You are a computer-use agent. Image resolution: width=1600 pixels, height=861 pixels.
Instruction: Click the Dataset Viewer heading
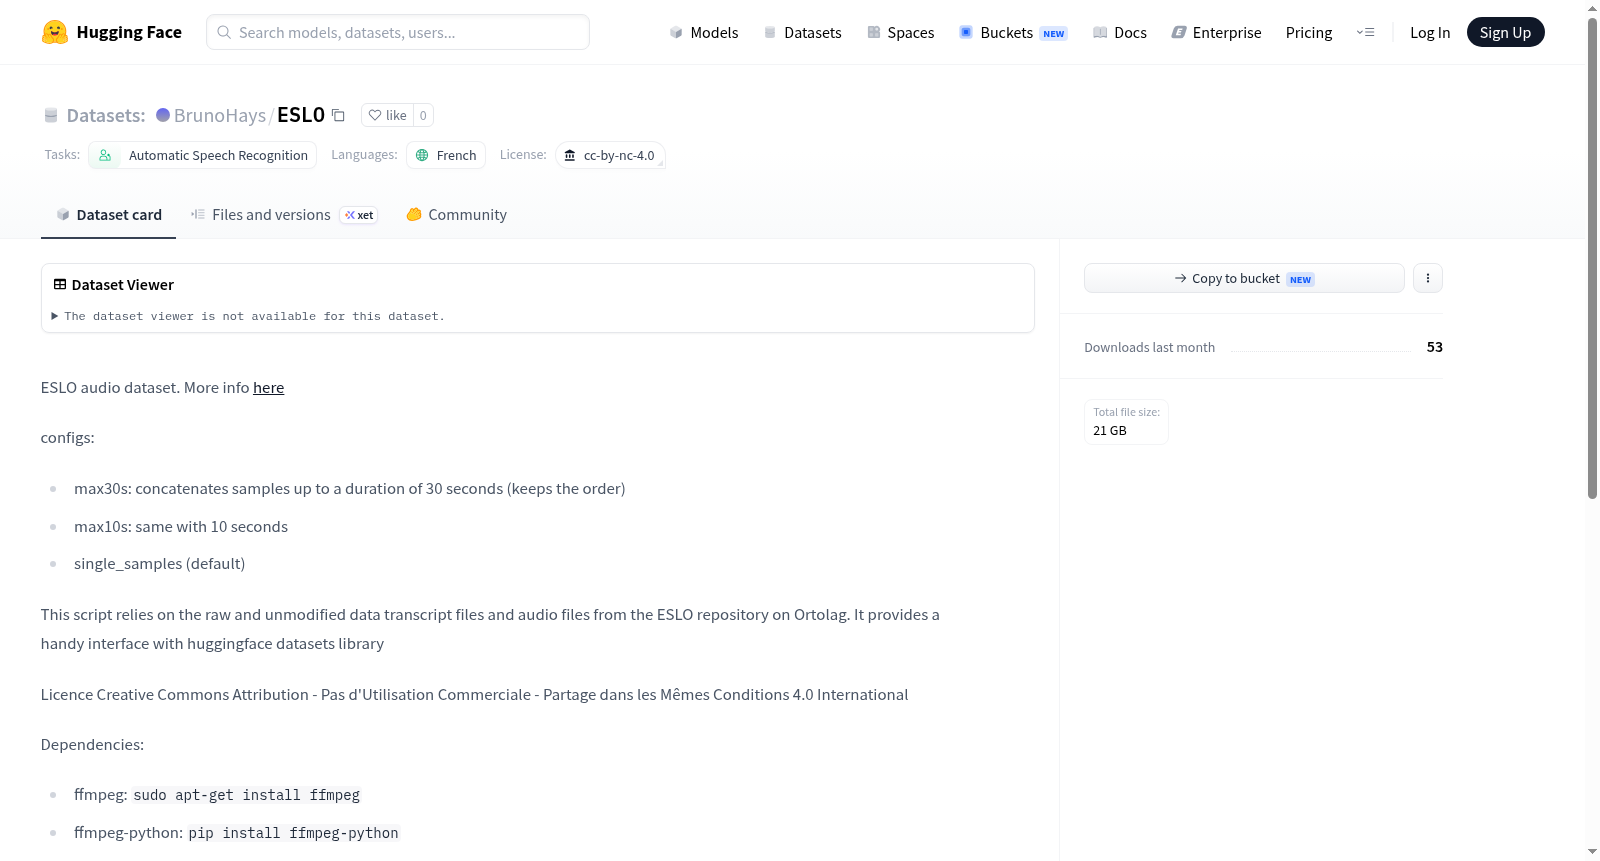coord(122,285)
